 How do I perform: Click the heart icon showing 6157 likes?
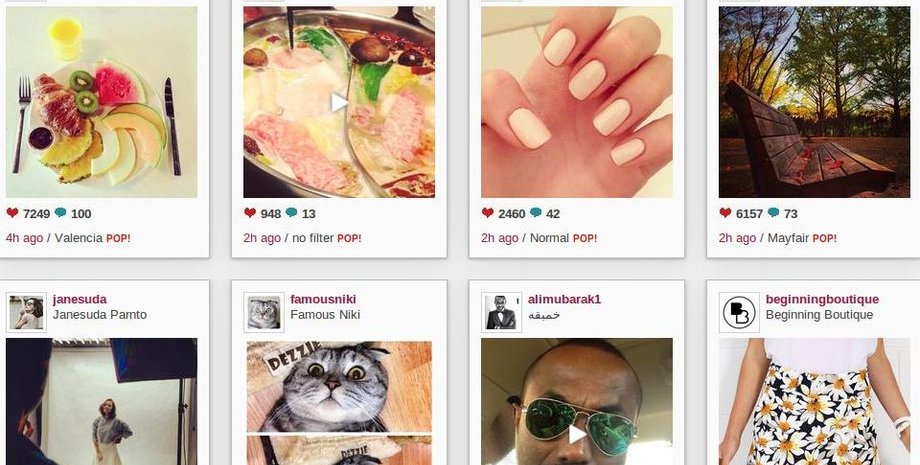coord(725,213)
